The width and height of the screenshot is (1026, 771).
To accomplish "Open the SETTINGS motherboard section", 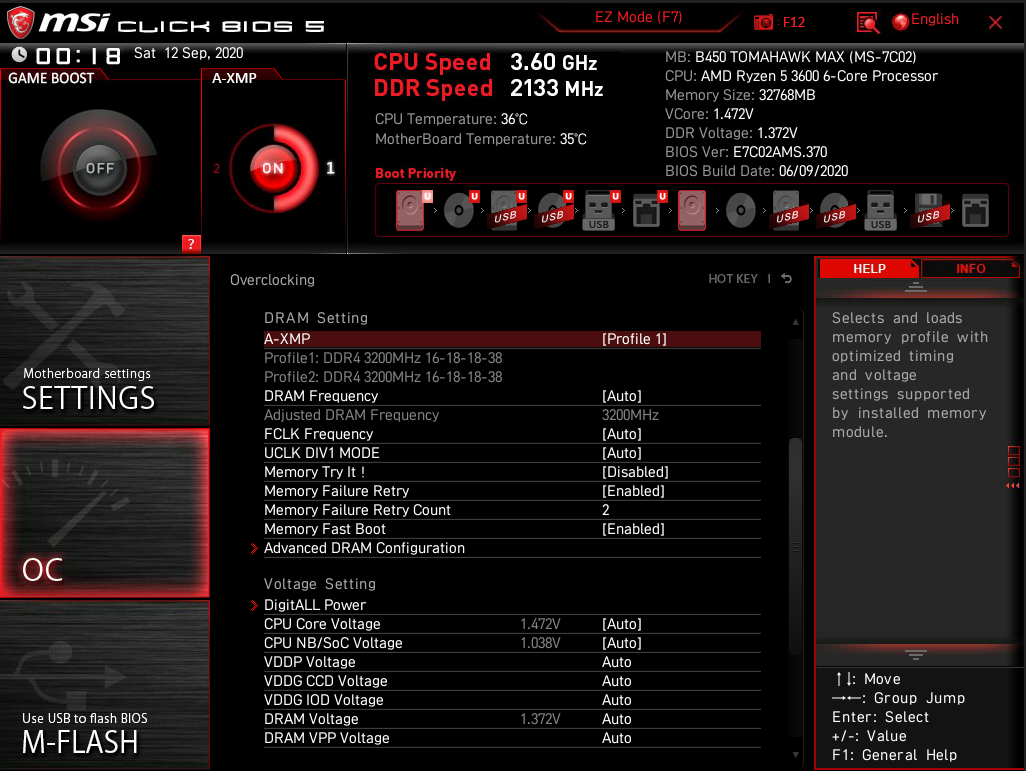I will point(105,341).
